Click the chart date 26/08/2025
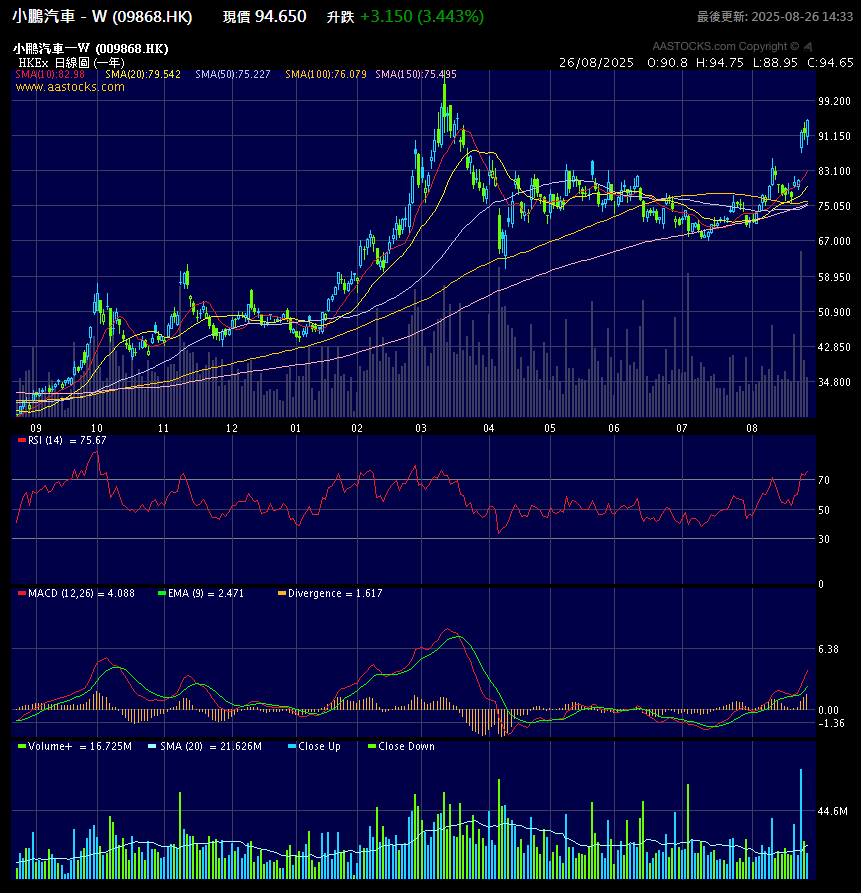Viewport: 861px width, 893px height. tap(596, 63)
